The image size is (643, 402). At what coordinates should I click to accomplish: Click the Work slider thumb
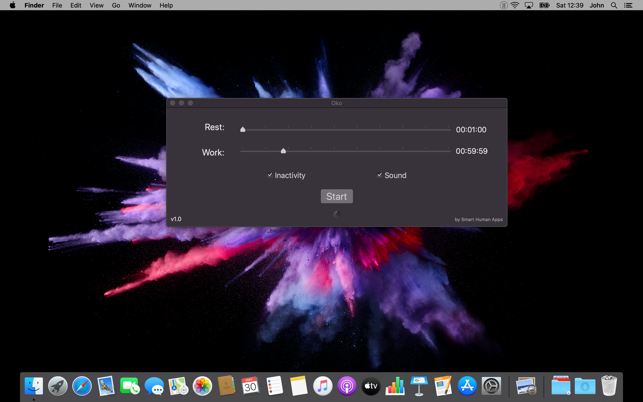[x=283, y=151]
